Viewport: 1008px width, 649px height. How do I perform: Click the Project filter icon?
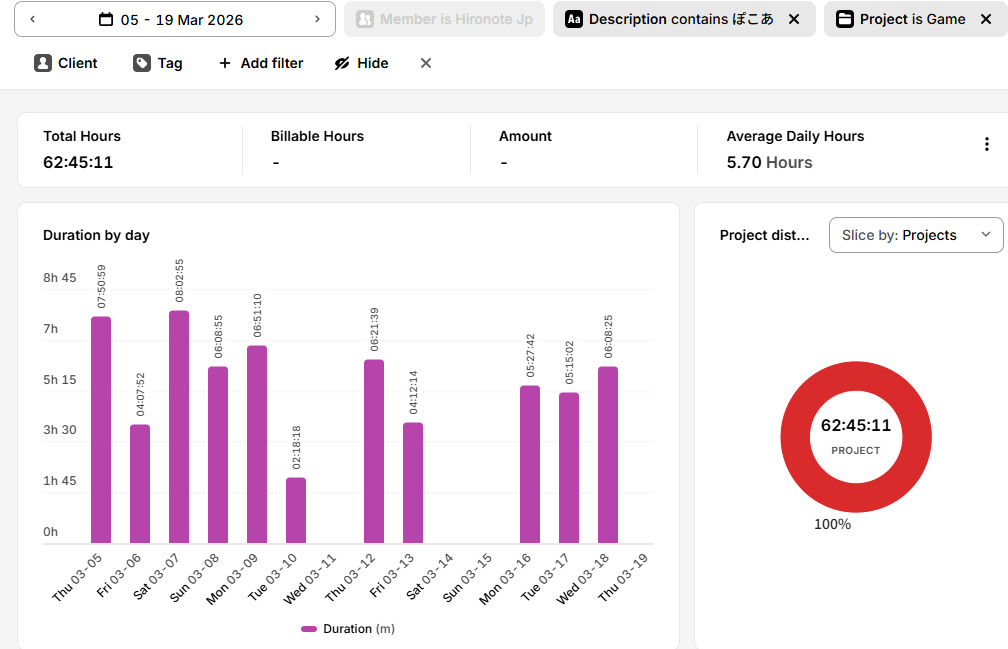[x=845, y=19]
